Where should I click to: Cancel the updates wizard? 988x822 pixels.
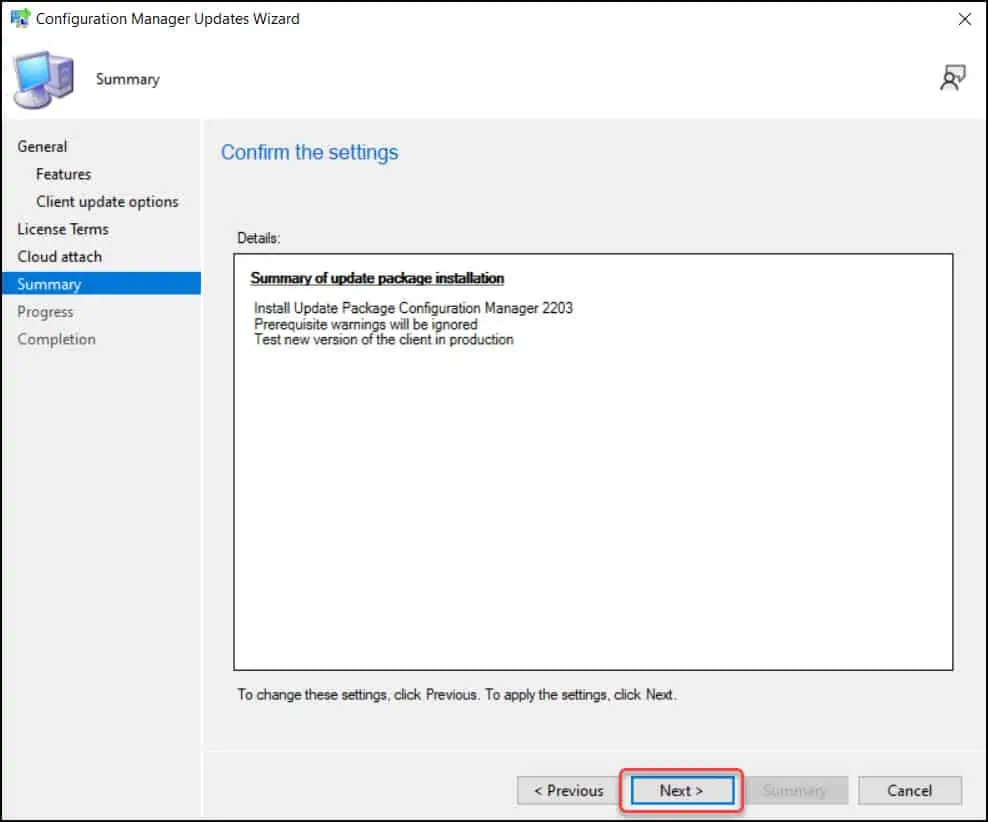[x=909, y=790]
